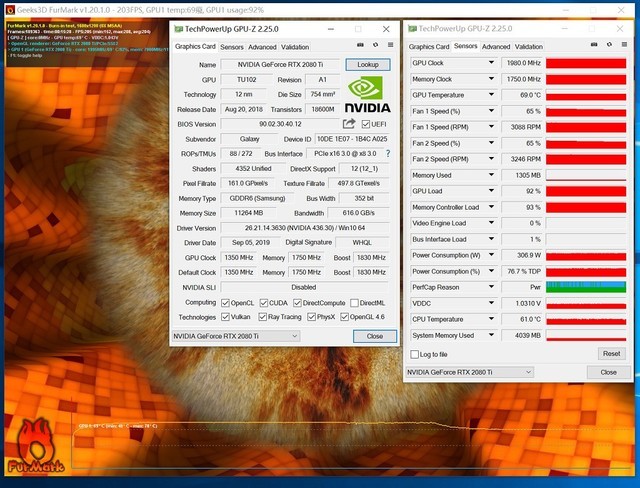Switch to Validation tab in left GPU-Z window
This screenshot has width=640, height=488.
coord(295,47)
